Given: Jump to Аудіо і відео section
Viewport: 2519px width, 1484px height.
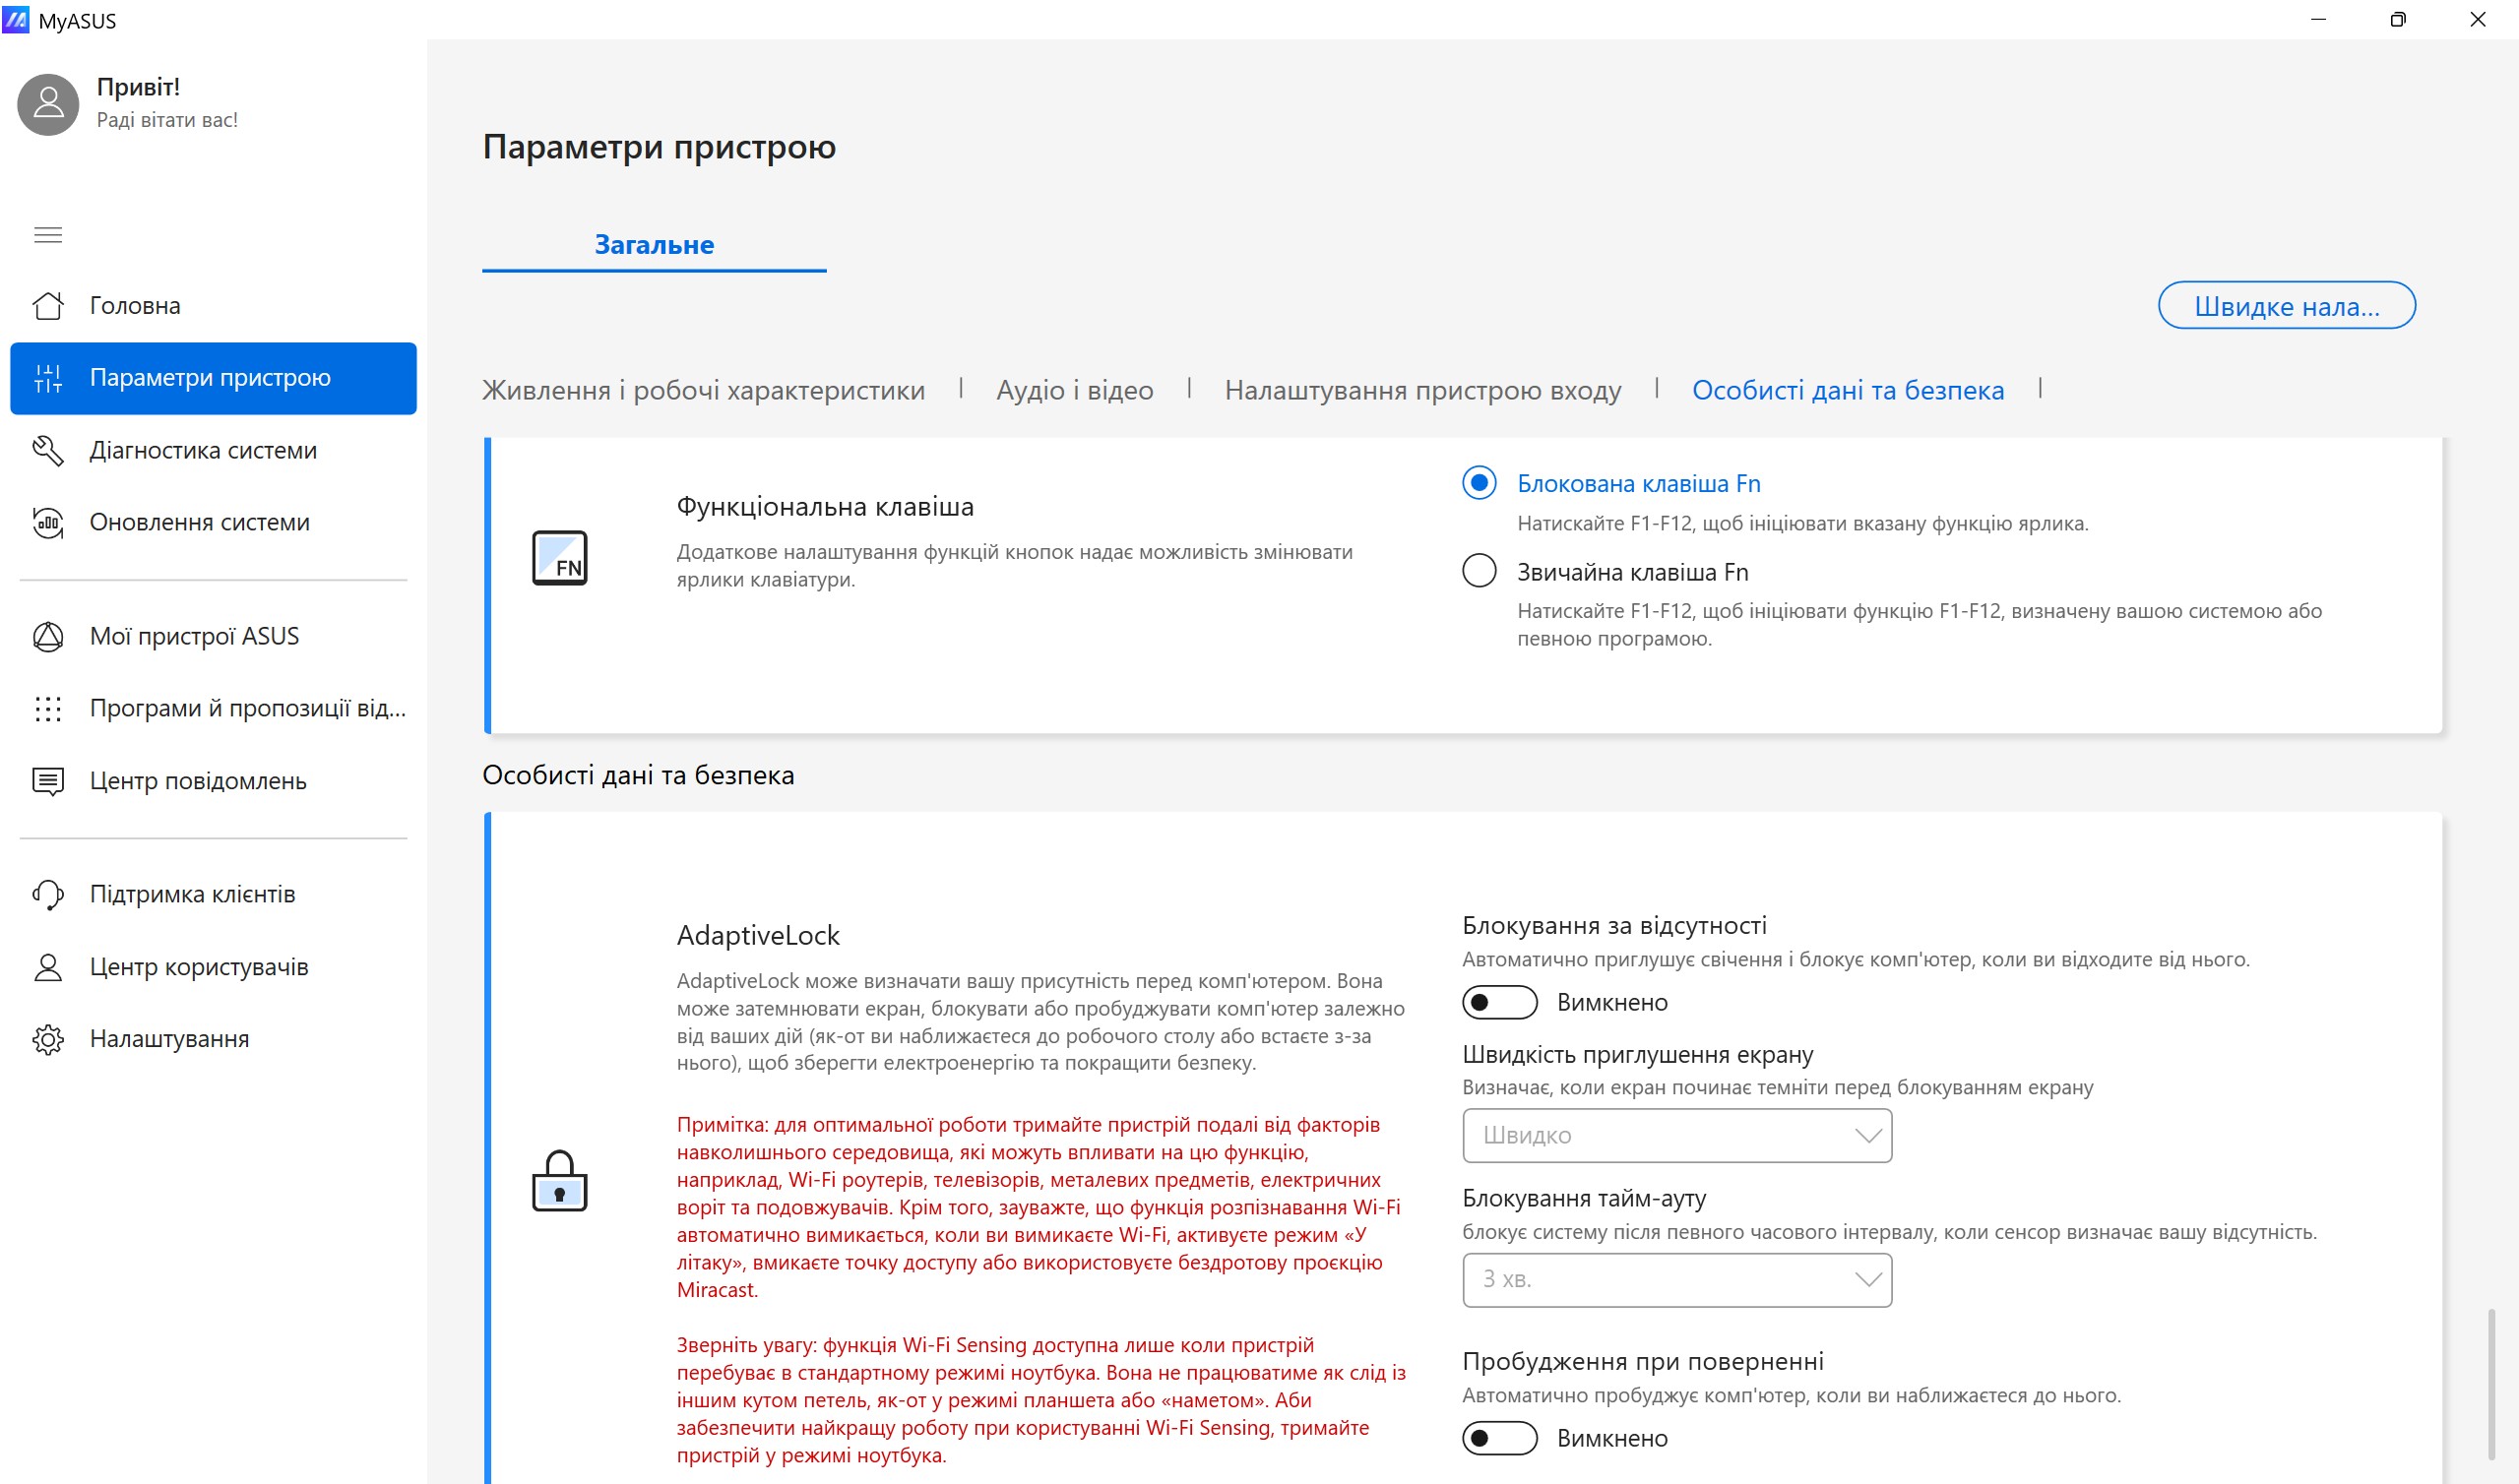Looking at the screenshot, I should click(1074, 390).
